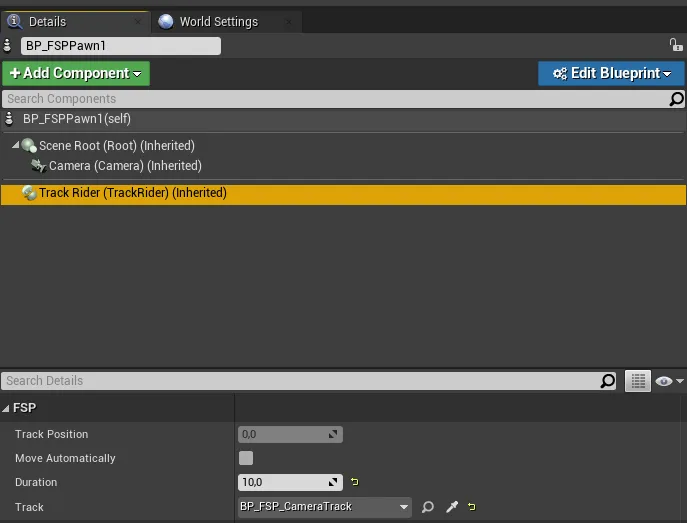
Task: Collapse the FSP category section
Action: (7, 408)
